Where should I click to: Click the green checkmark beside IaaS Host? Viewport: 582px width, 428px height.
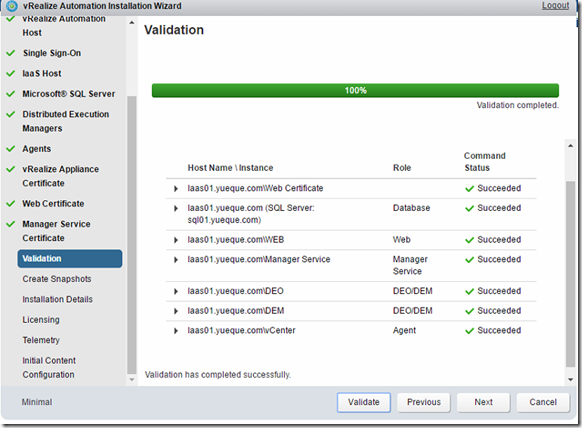tap(11, 73)
